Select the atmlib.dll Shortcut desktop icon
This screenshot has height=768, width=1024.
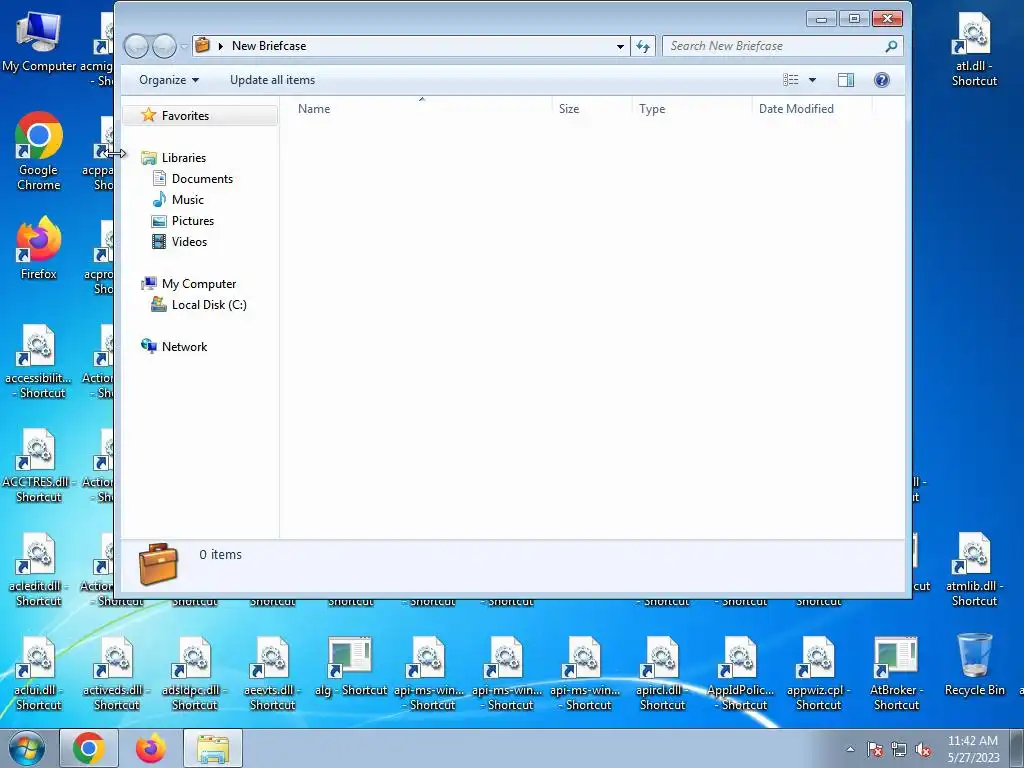click(974, 569)
